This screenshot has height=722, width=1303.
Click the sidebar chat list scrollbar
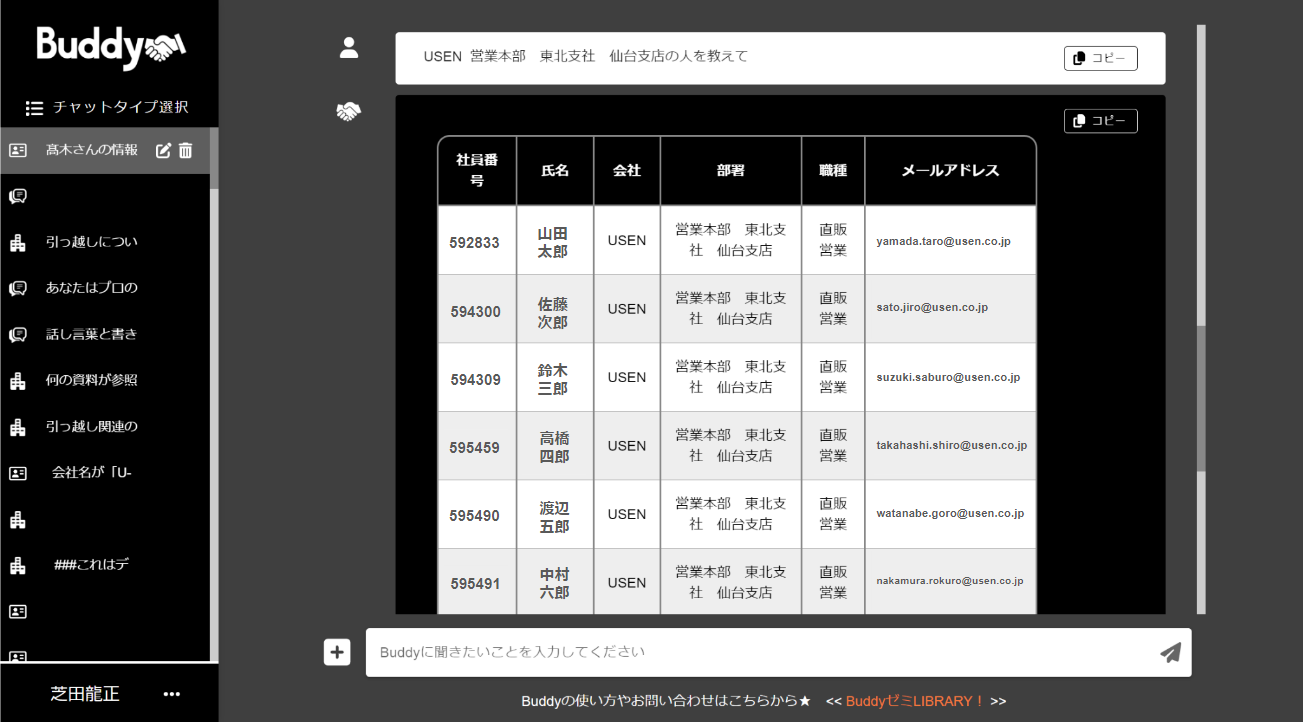(x=214, y=158)
